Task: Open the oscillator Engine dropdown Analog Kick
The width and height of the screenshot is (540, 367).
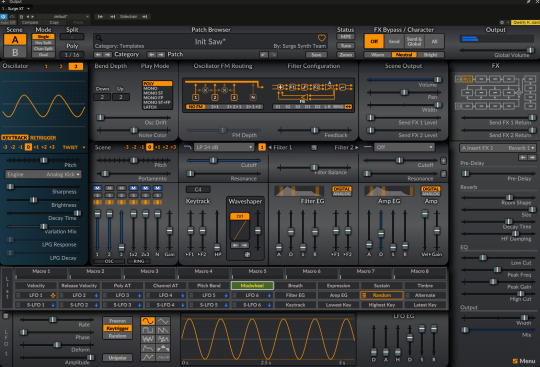Action: tap(43, 175)
